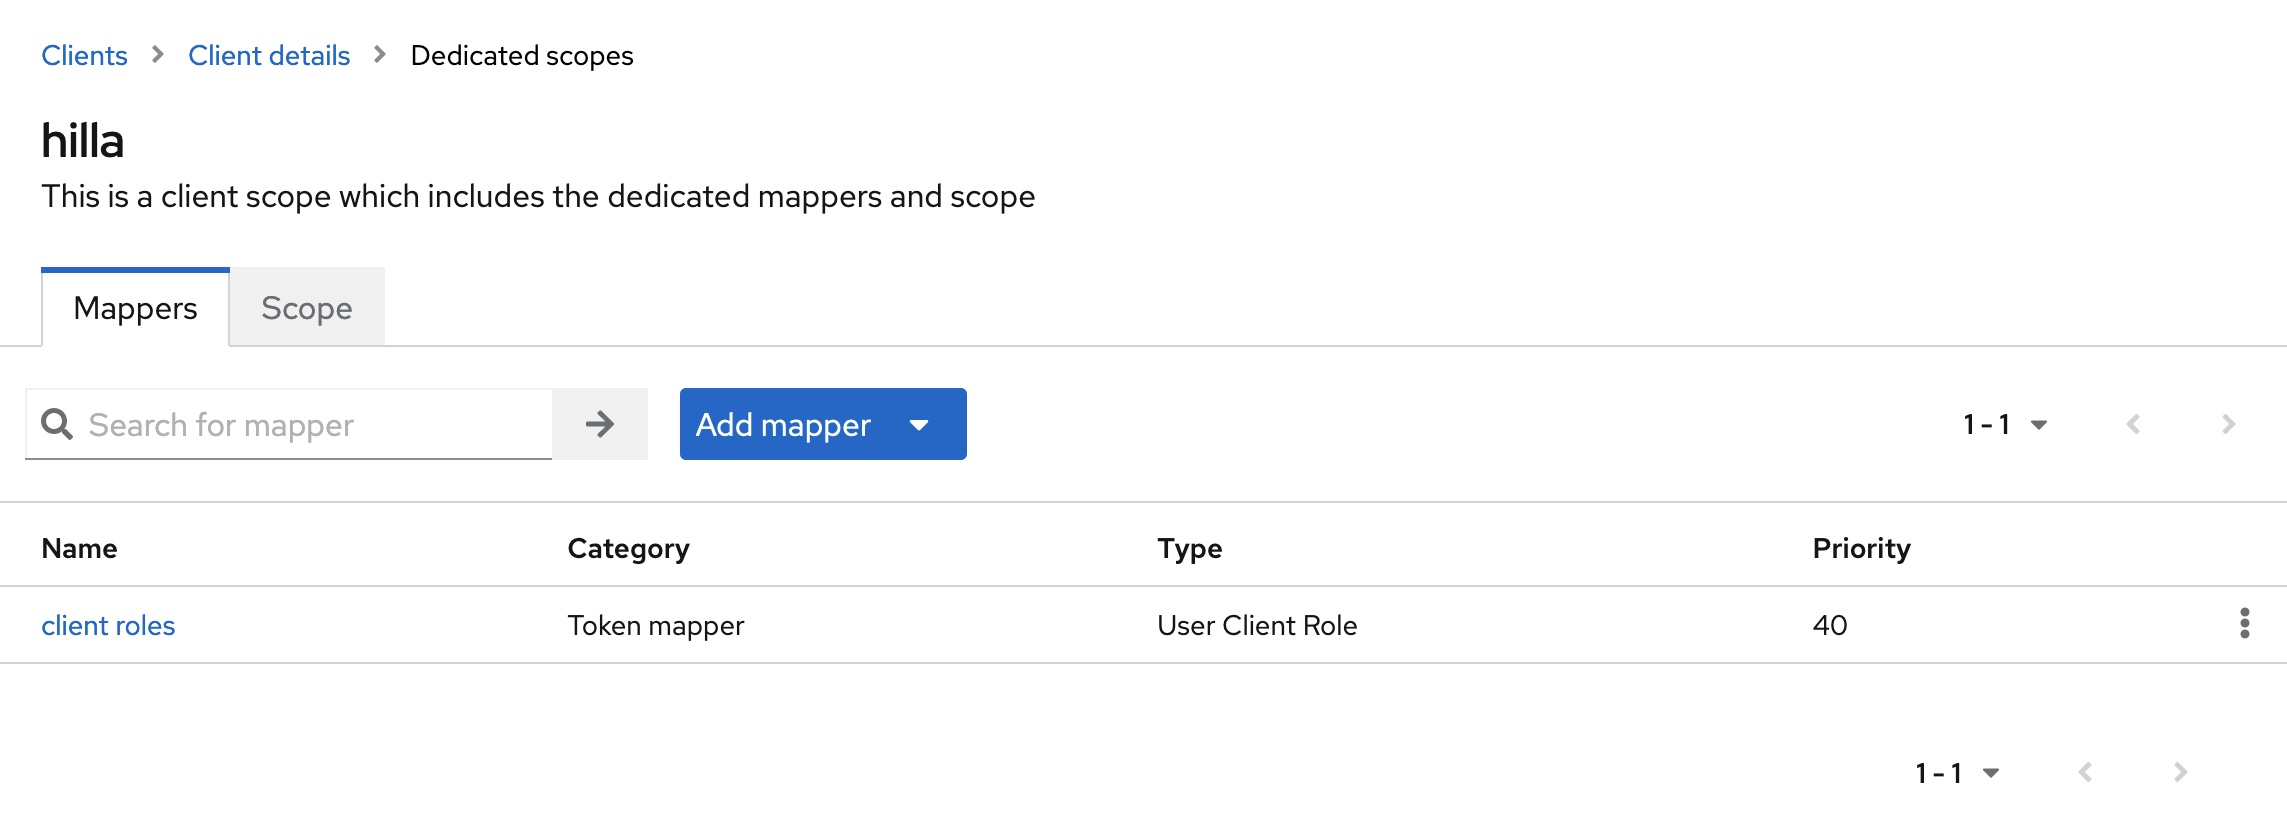Navigate to Clients breadcrumb link
This screenshot has height=818, width=2287.
[84, 55]
